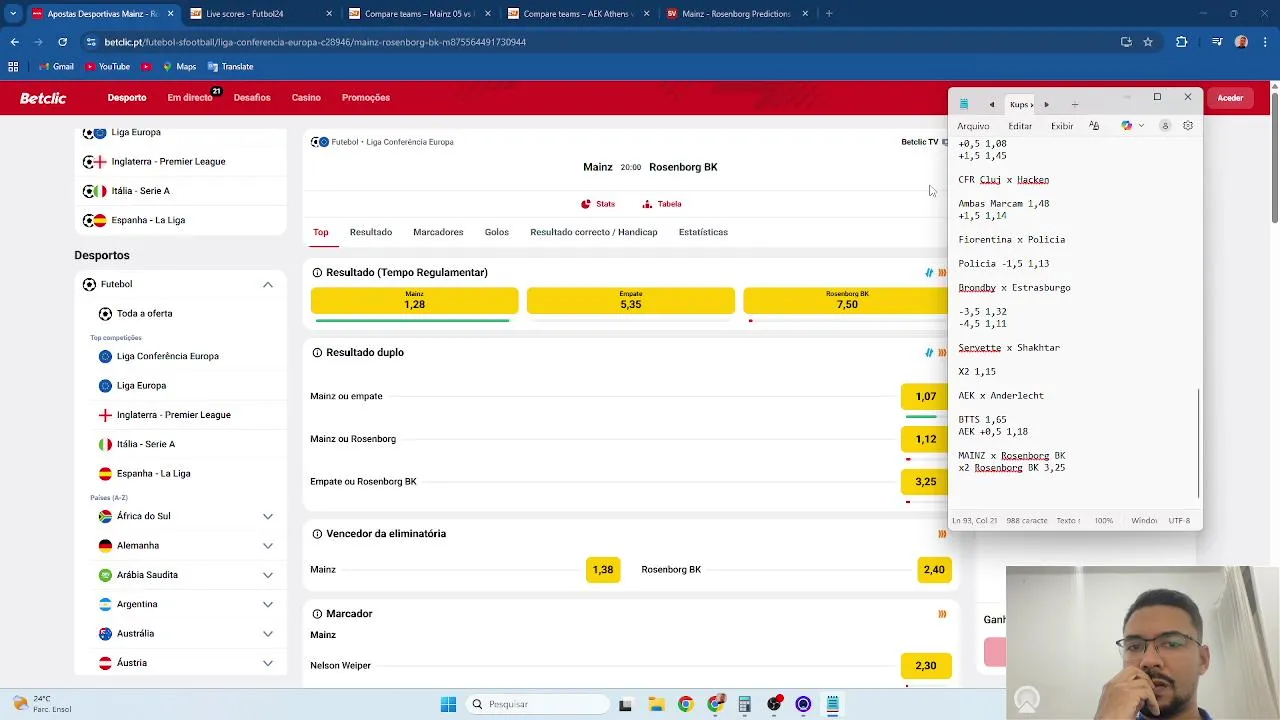Click Notepad account profile icon

point(1165,126)
